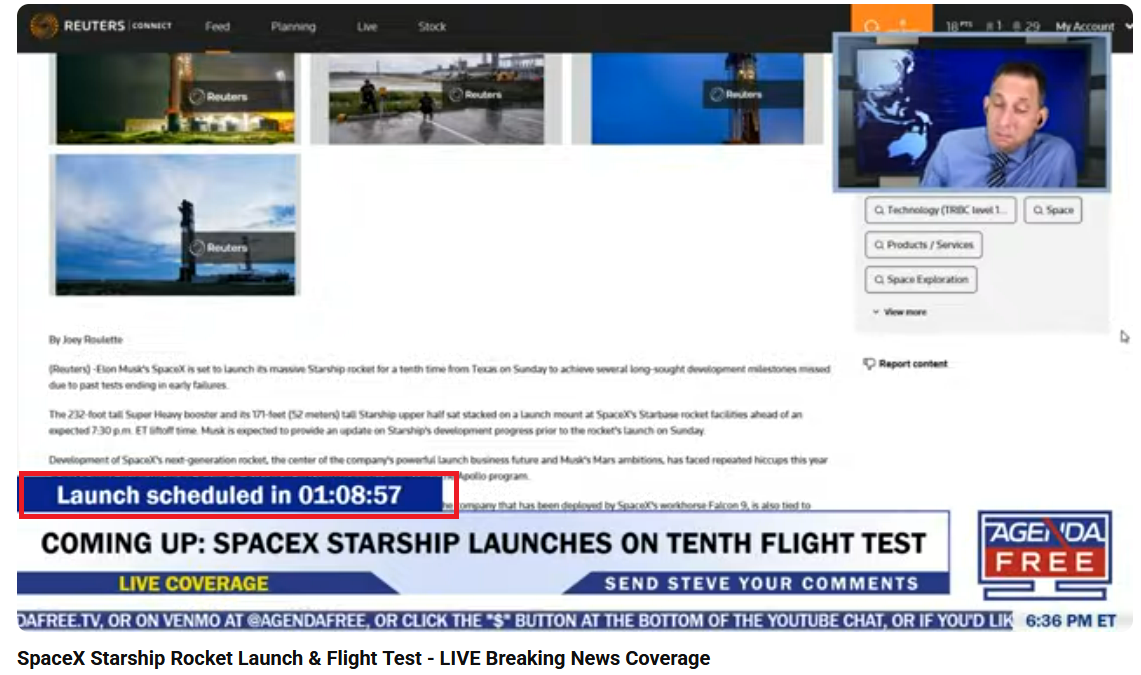This screenshot has height=675, width=1141.
Task: Click the Technology (TRBC level 1) tag button
Action: [x=941, y=211]
